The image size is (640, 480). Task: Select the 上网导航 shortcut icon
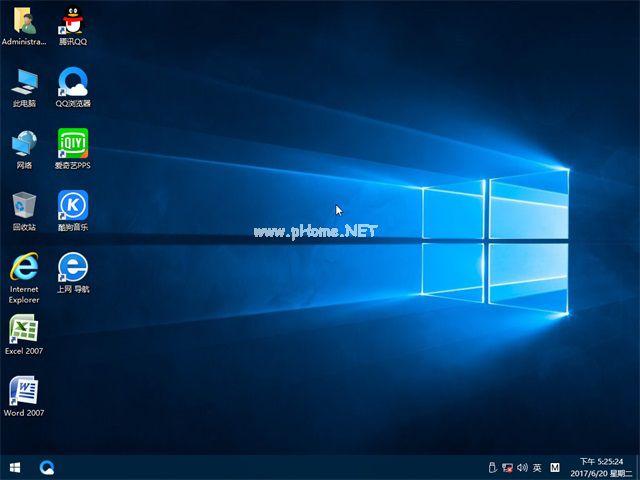tap(73, 273)
